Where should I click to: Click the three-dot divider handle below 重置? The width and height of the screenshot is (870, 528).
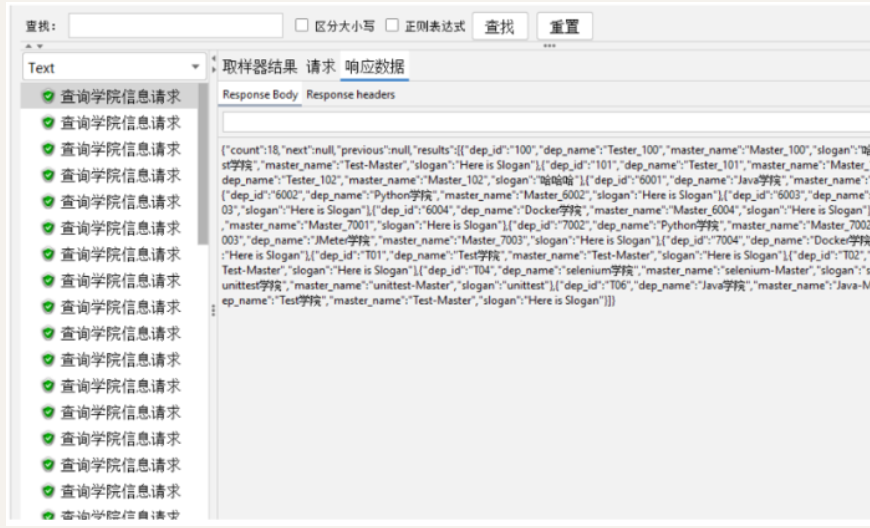pos(549,46)
